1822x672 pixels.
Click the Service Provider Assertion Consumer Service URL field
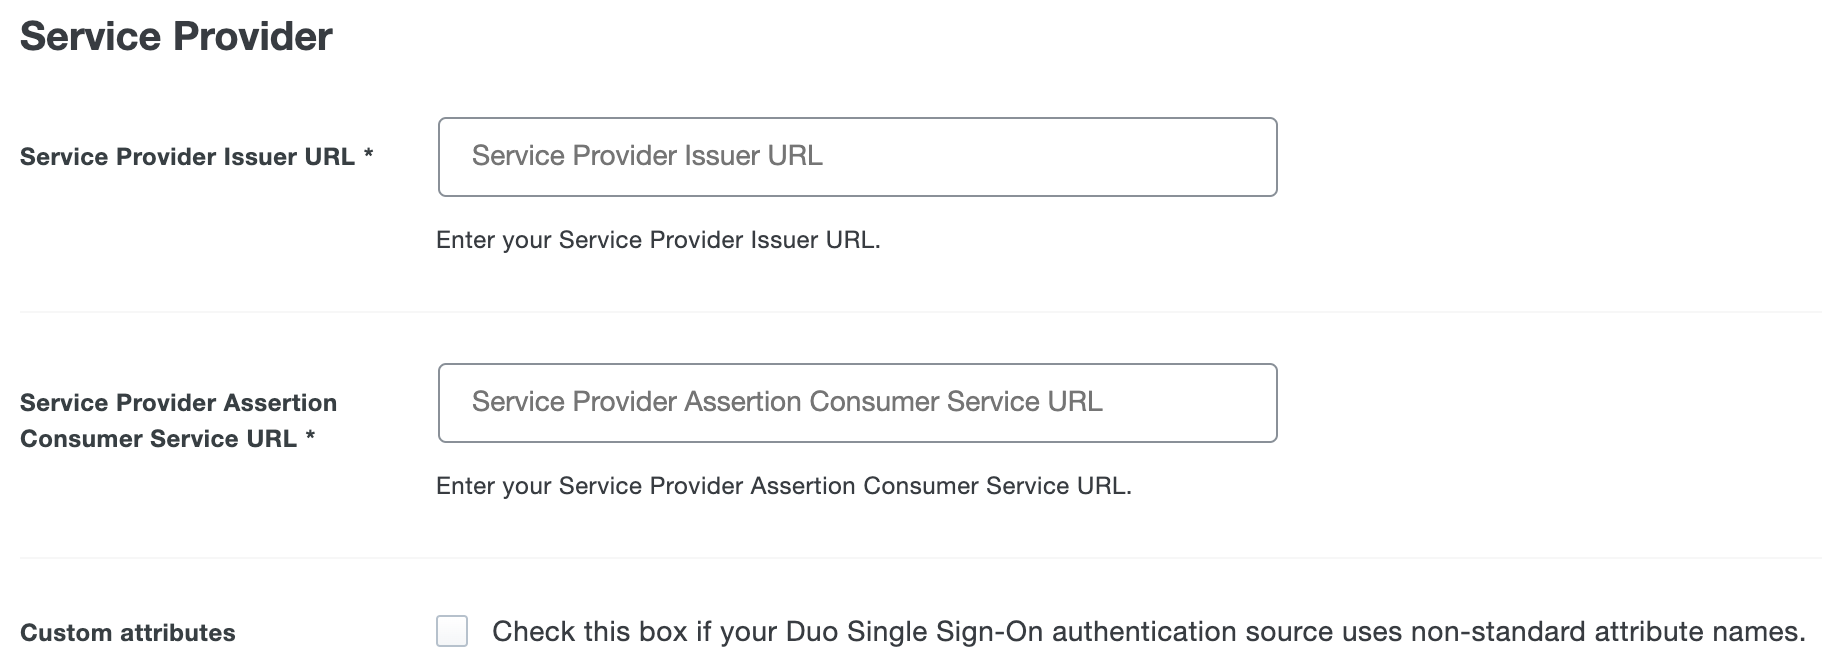(860, 402)
